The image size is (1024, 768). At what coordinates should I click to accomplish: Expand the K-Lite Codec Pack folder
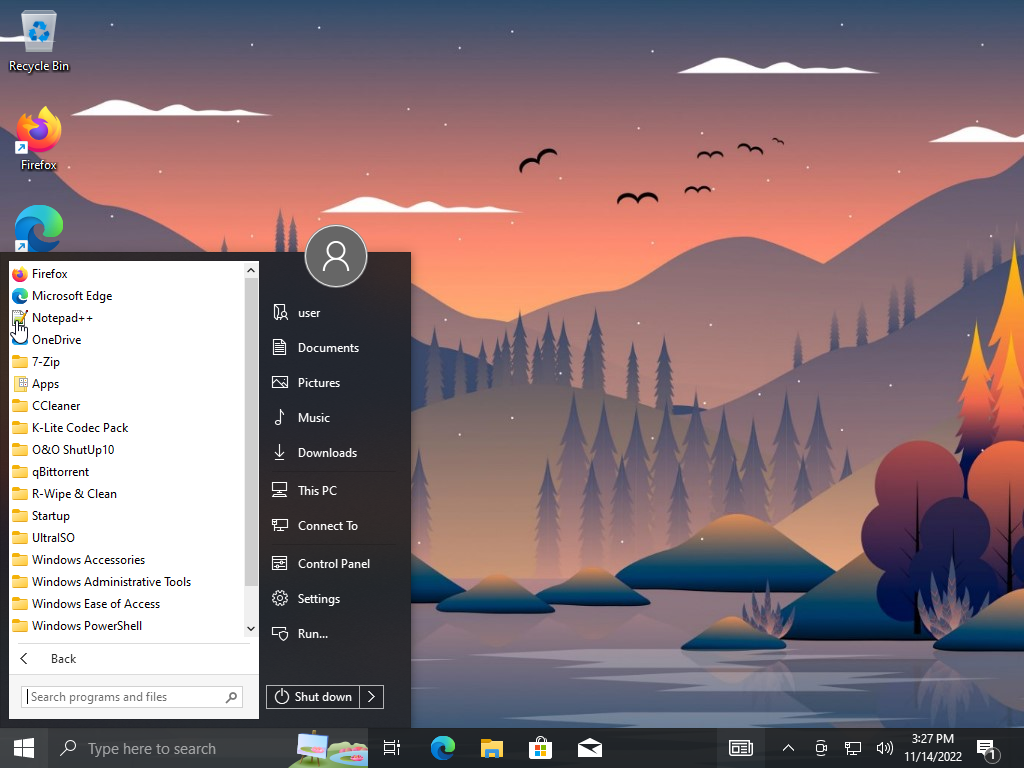(127, 428)
